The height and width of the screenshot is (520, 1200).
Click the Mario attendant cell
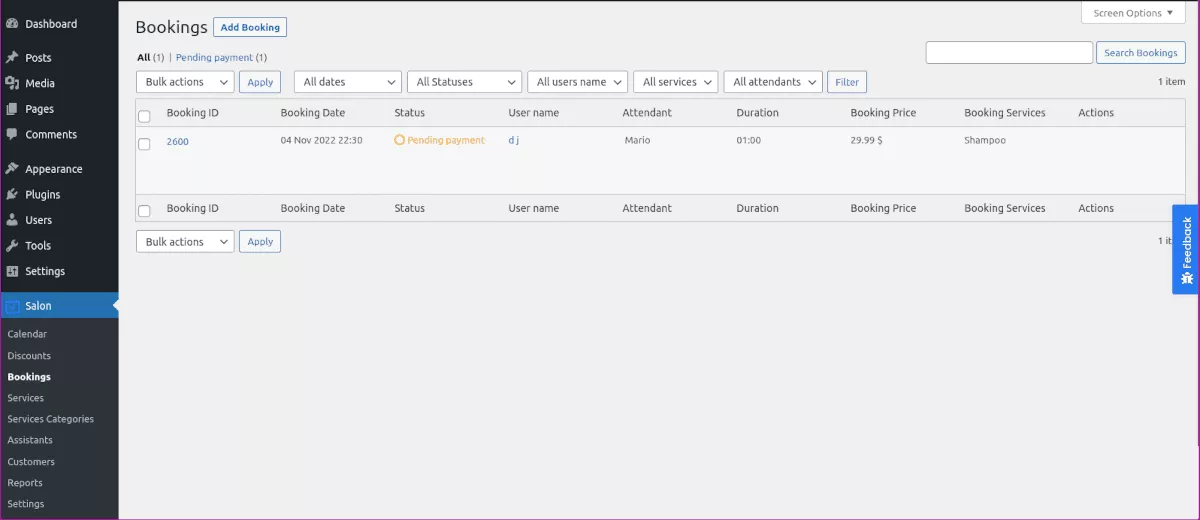pyautogui.click(x=637, y=140)
